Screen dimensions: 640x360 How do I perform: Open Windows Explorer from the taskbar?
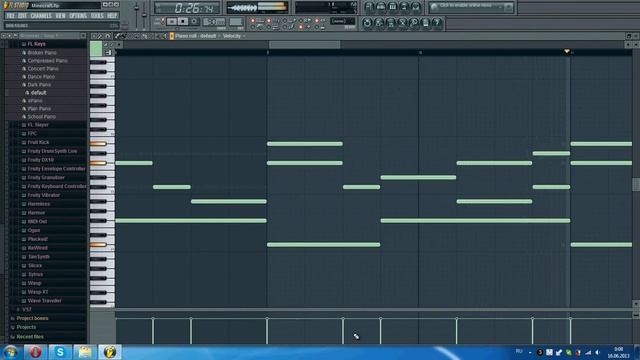(x=84, y=352)
